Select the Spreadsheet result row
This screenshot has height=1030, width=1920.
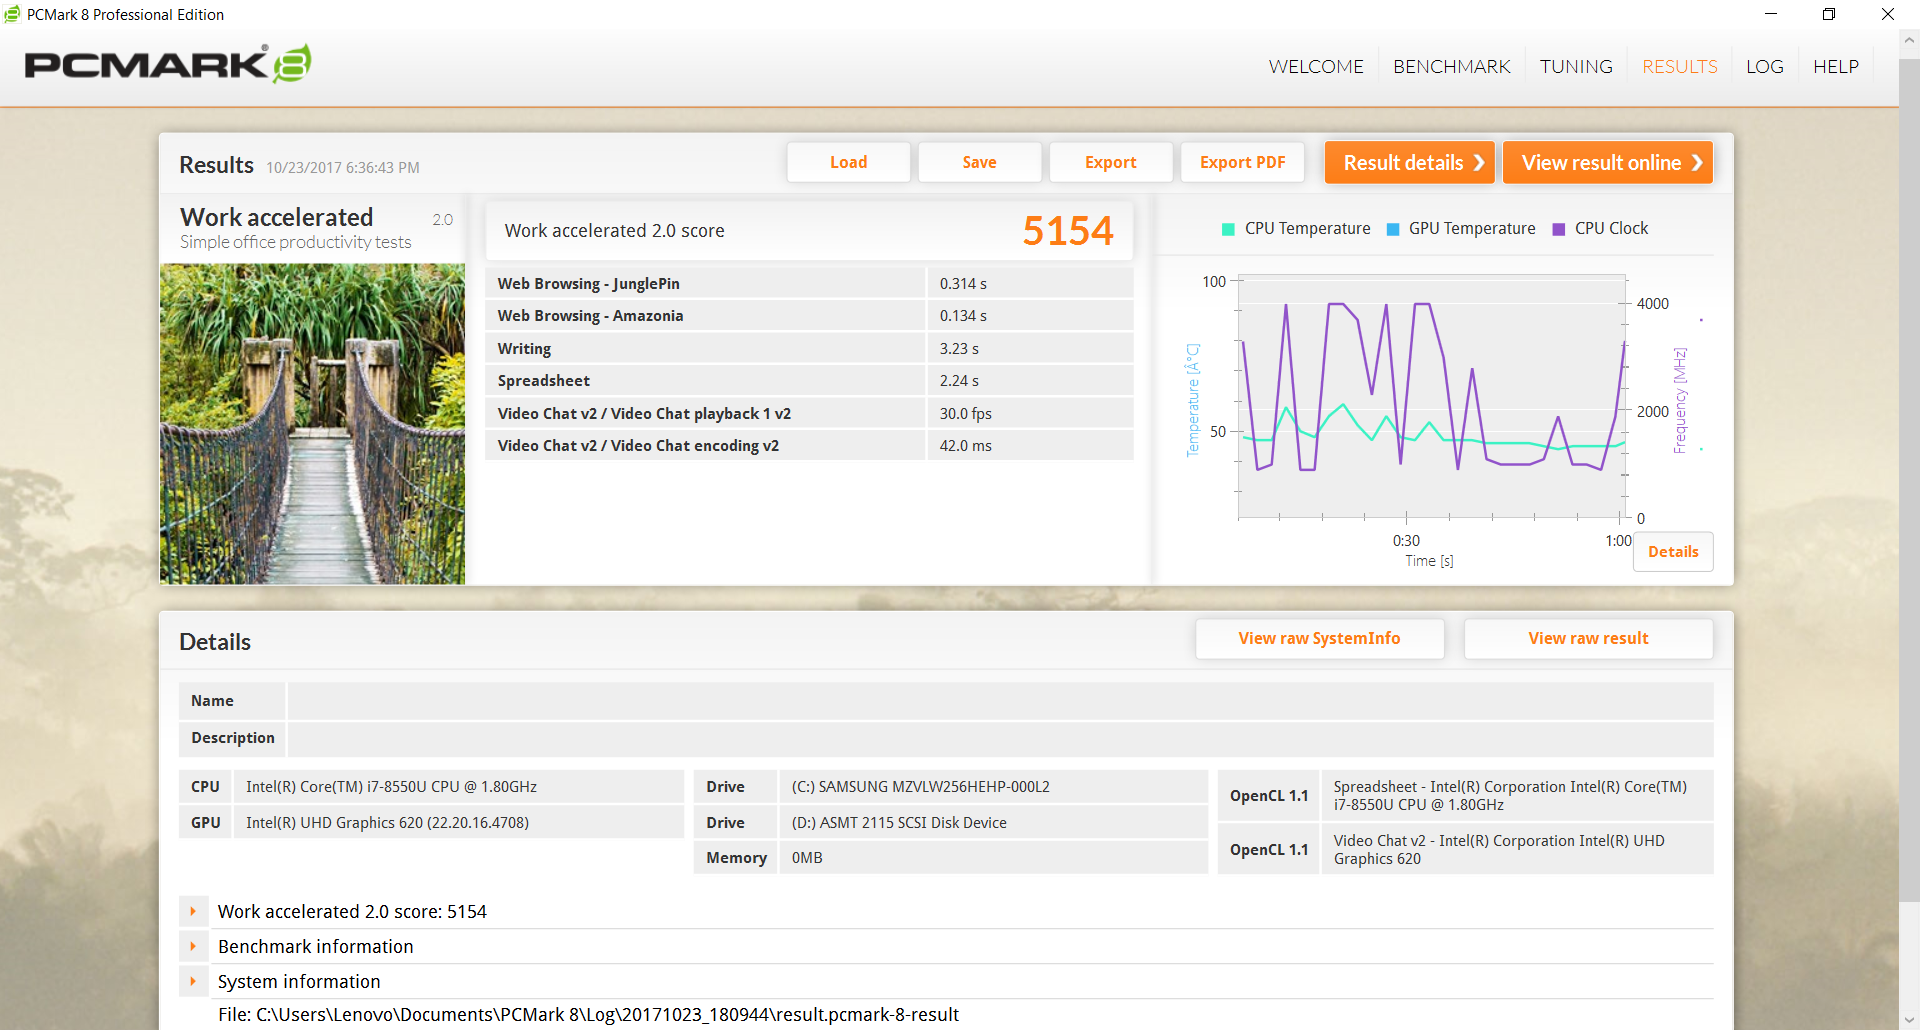pos(809,381)
